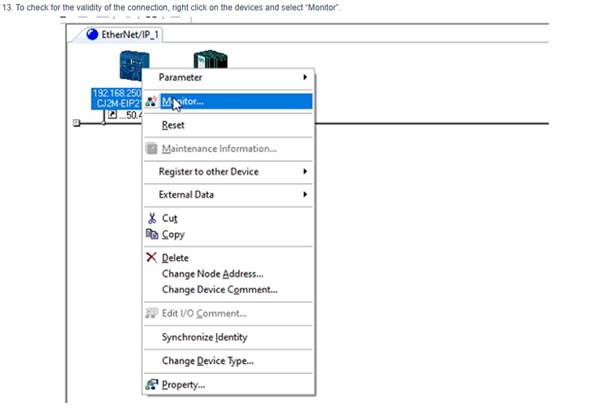The height and width of the screenshot is (416, 605).
Task: Expand the External Data submenu arrow
Action: point(305,194)
